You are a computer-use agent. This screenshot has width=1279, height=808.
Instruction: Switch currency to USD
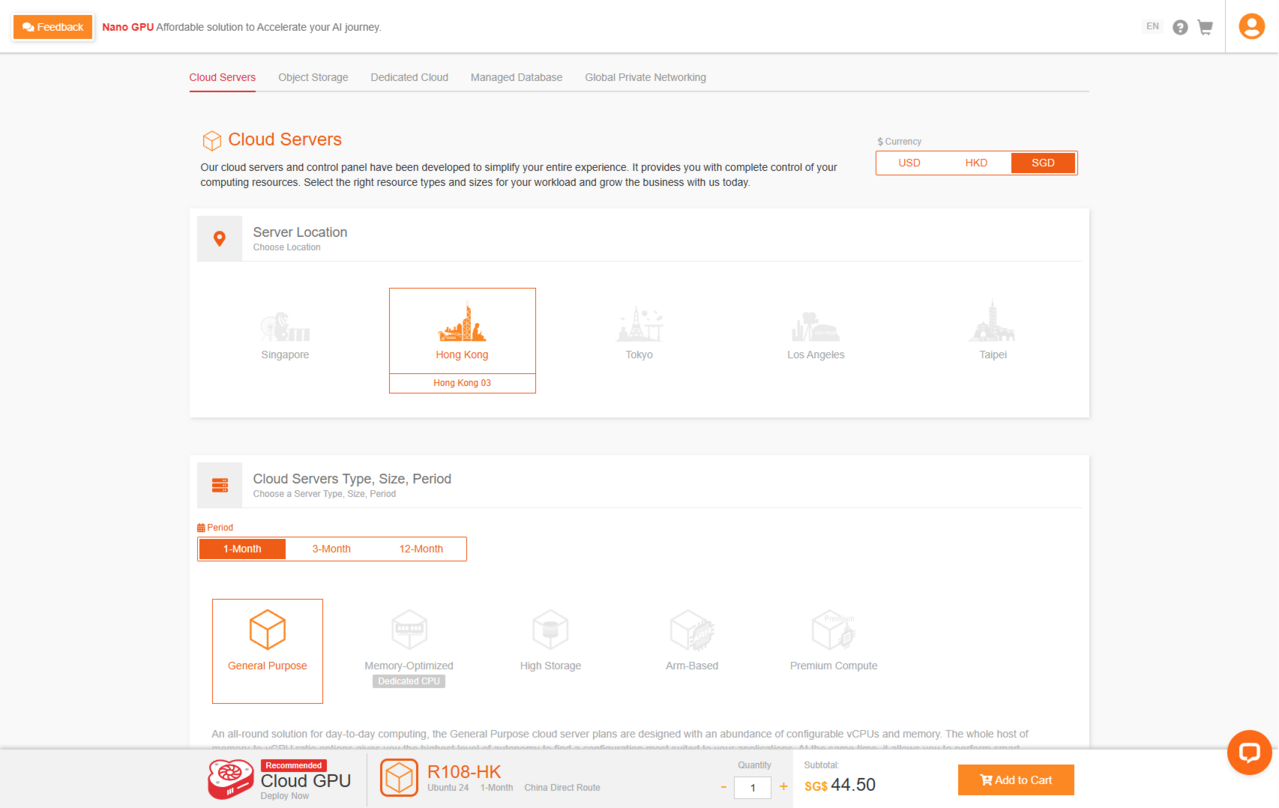(x=909, y=163)
